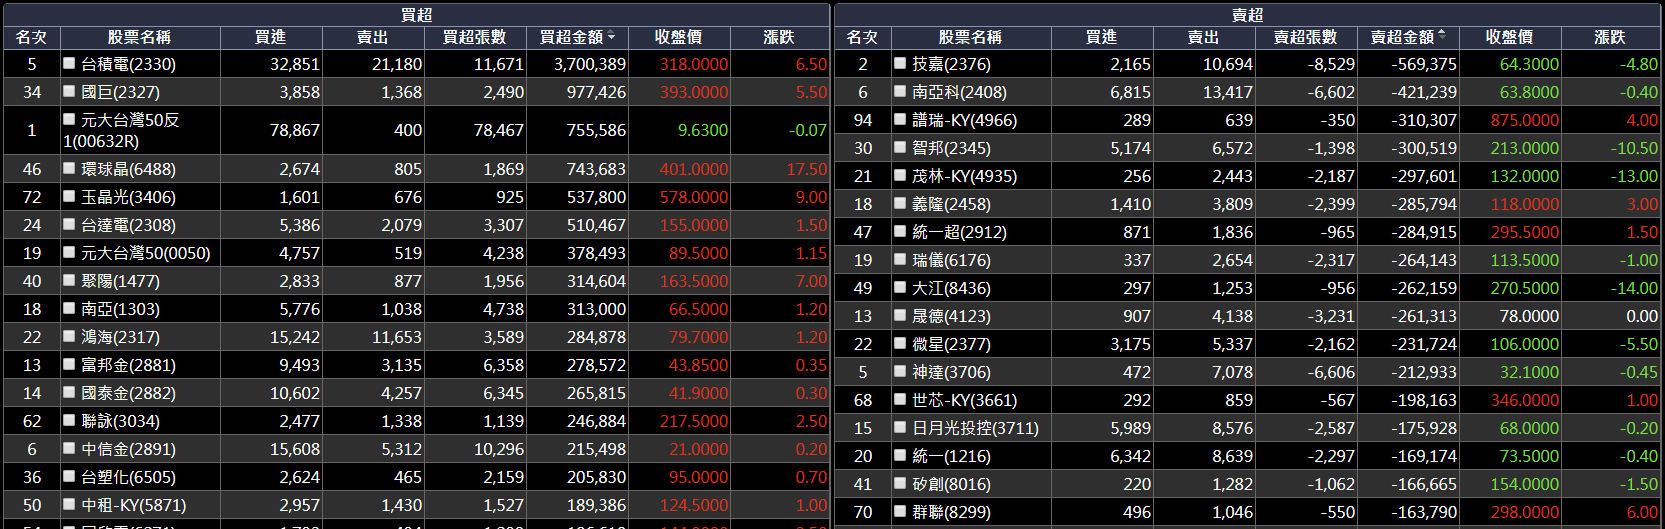Viewport: 1665px width, 529px height.
Task: Click 漲跌 header in 賣超 table
Action: (1610, 37)
